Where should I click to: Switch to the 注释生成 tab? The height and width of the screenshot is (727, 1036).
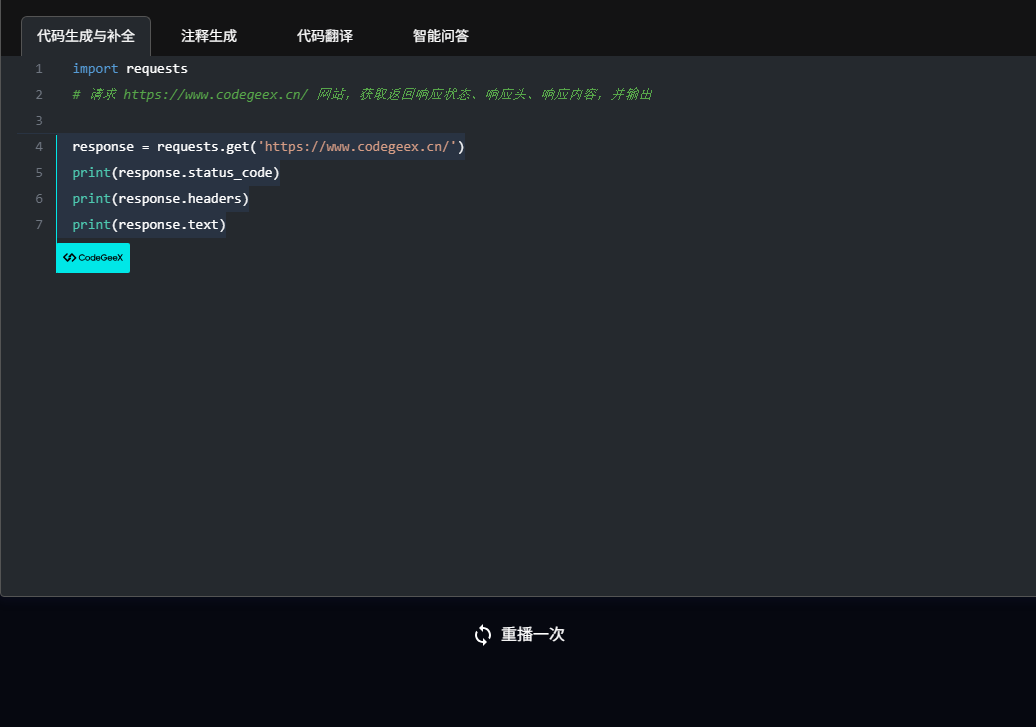(x=209, y=36)
